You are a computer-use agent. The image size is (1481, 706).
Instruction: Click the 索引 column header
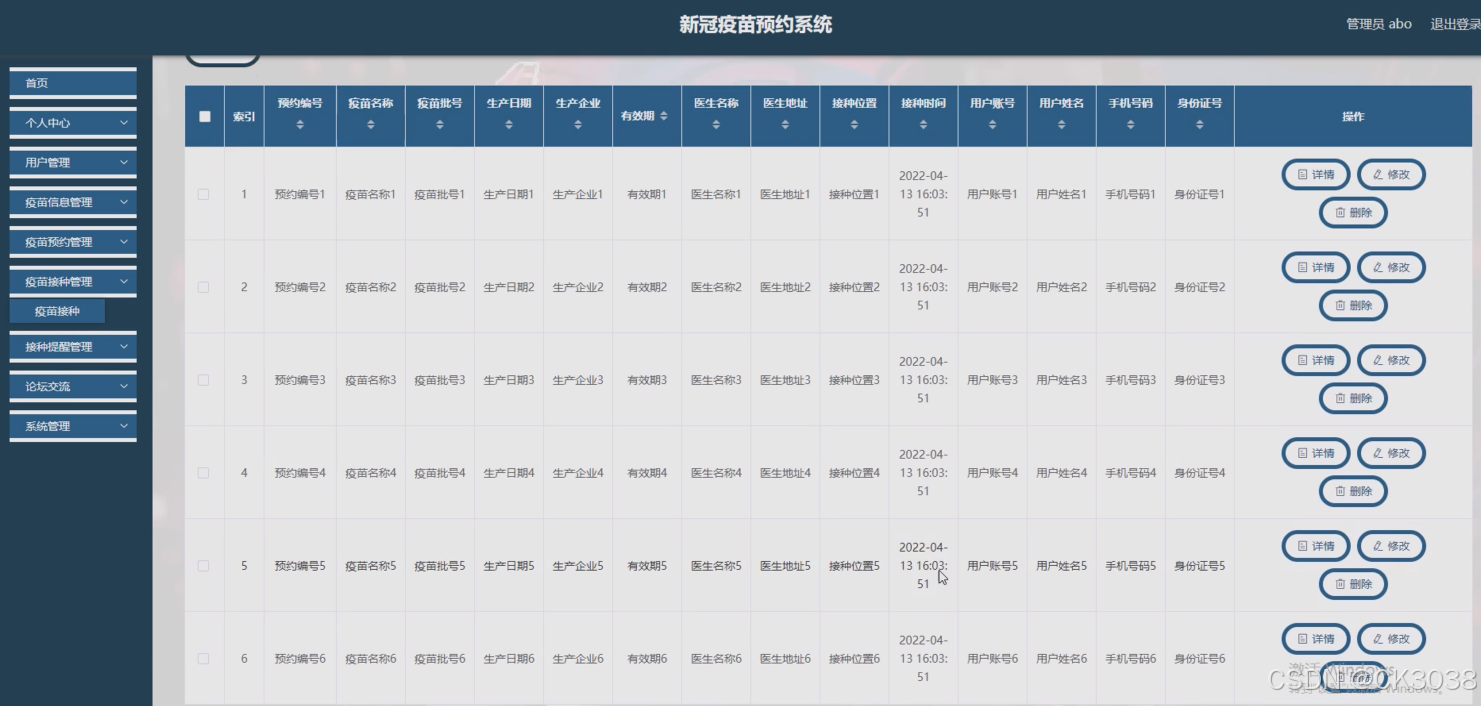click(244, 117)
